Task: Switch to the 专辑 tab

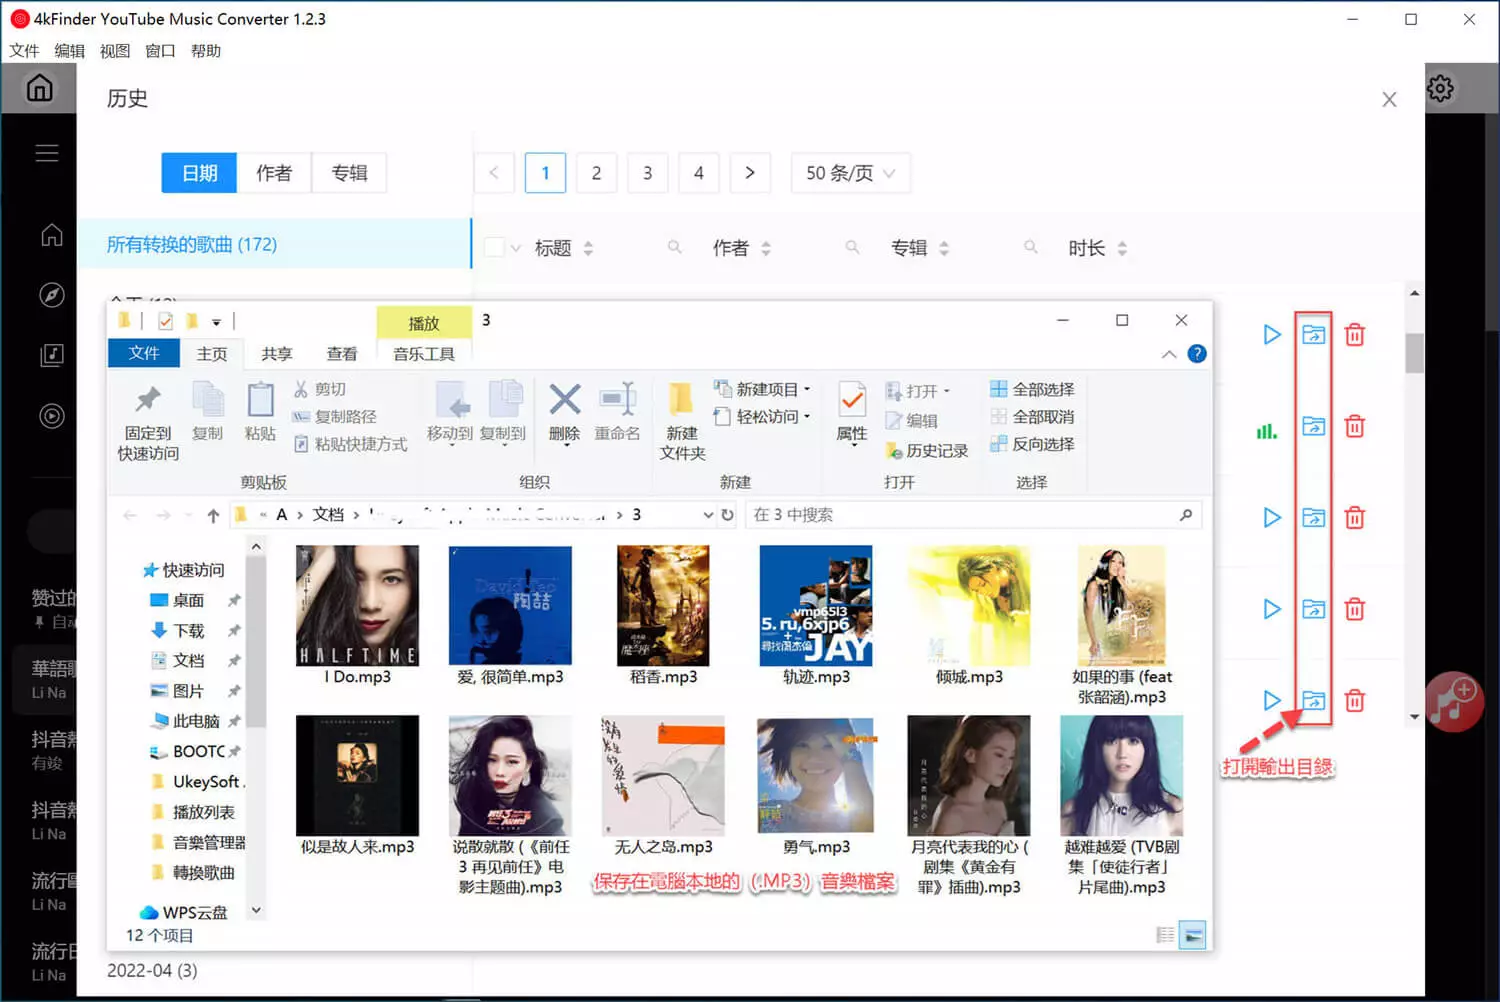Action: click(x=349, y=173)
